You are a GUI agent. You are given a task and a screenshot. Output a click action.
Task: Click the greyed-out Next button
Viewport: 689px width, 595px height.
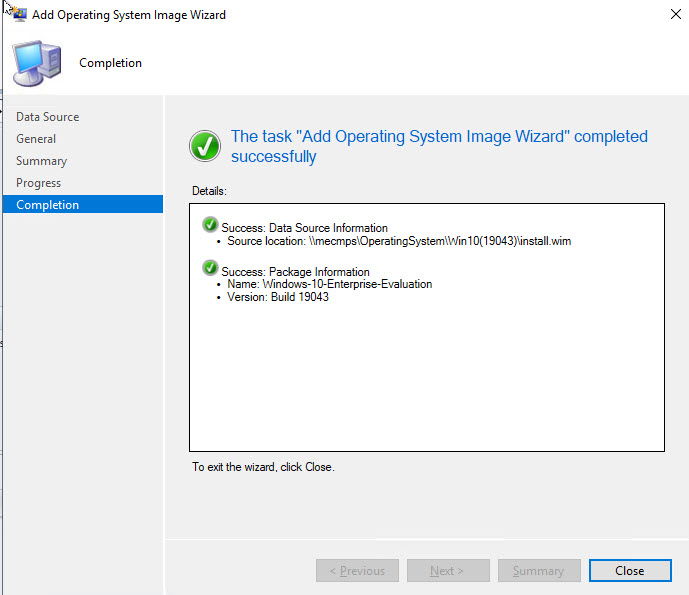pos(447,571)
